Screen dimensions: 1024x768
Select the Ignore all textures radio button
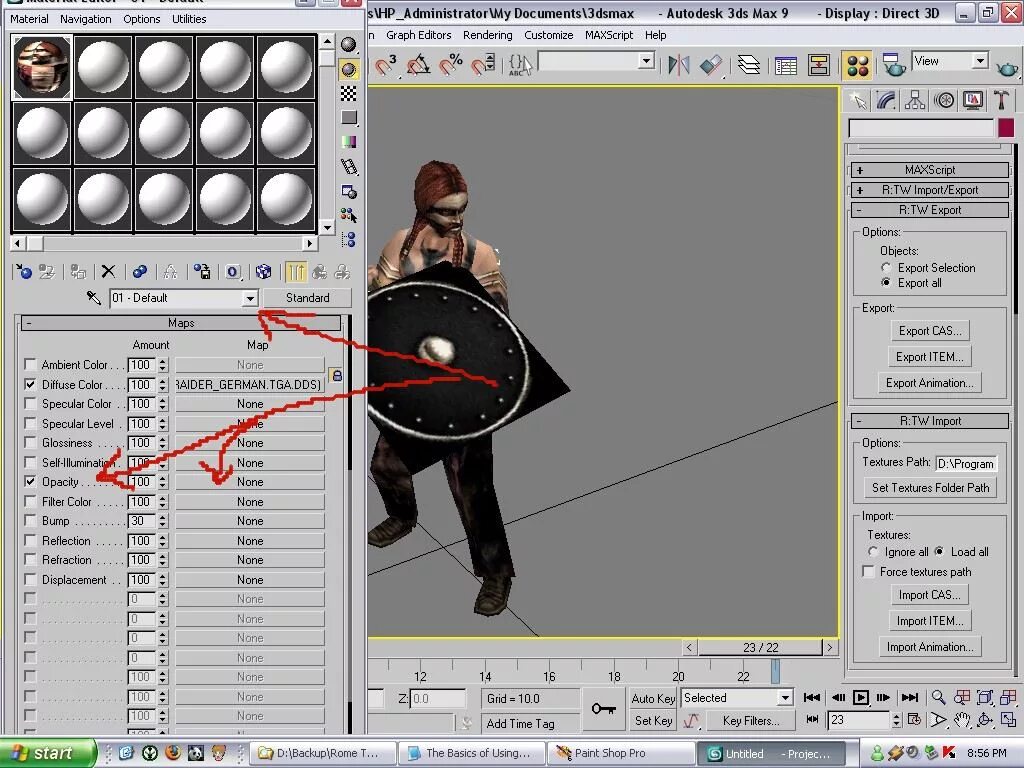[x=873, y=552]
